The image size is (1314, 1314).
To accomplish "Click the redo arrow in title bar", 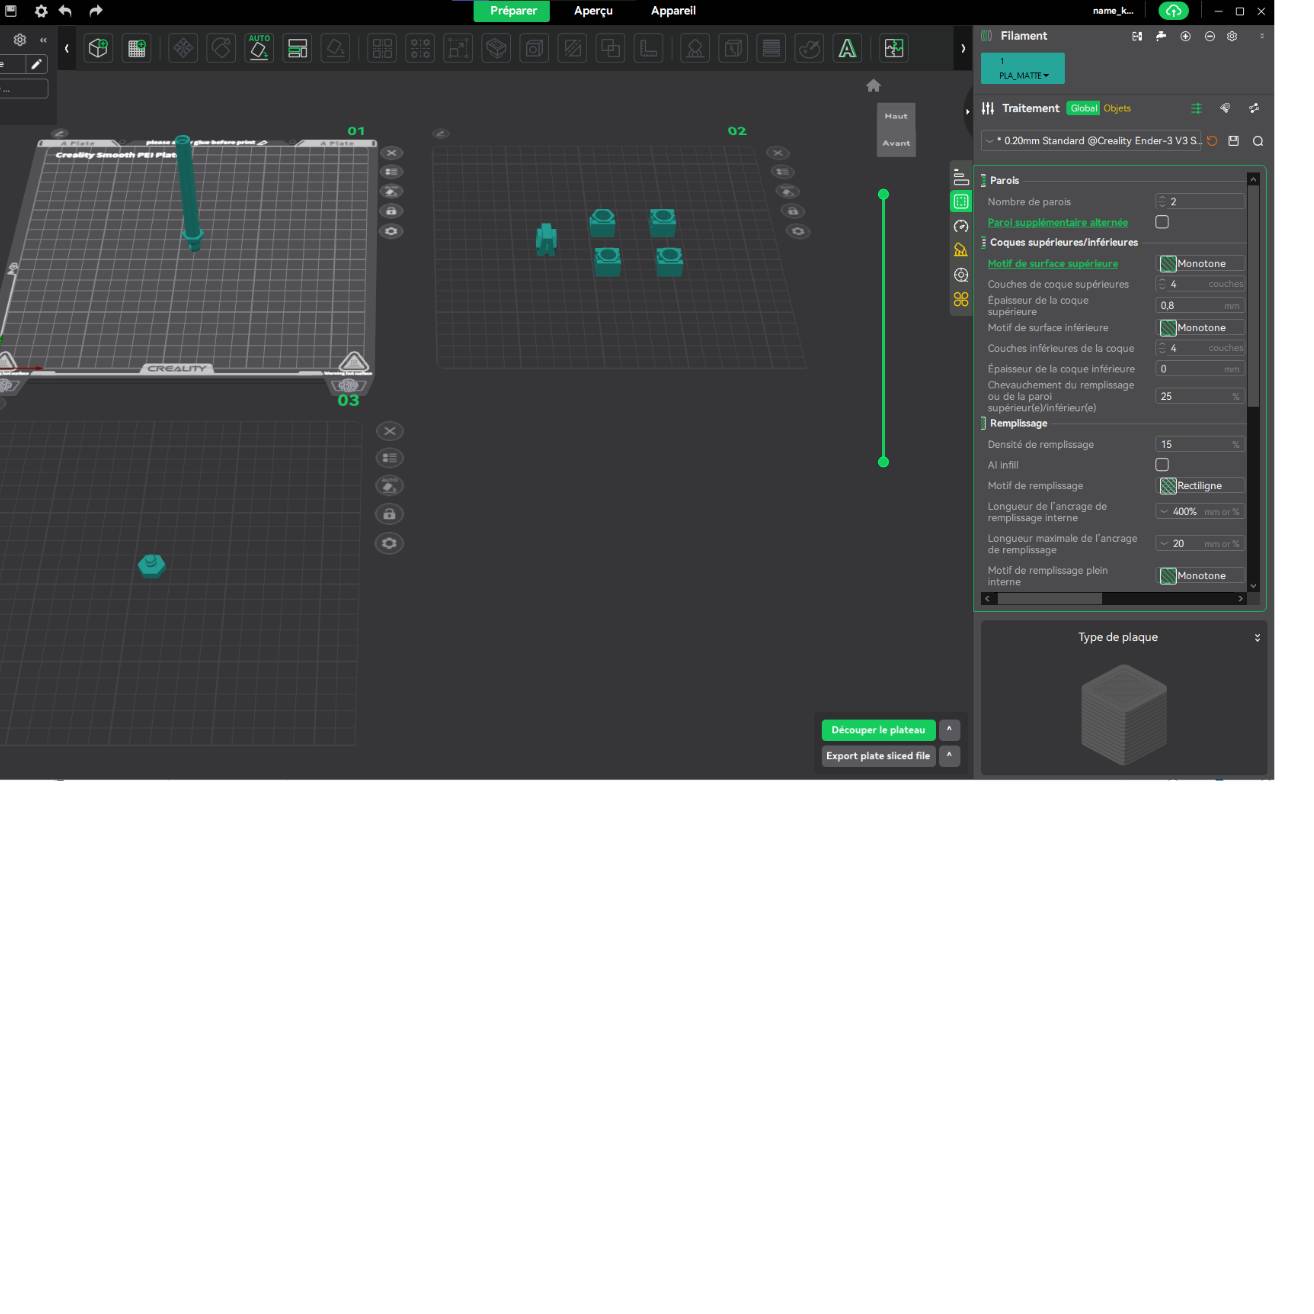I will pos(96,11).
